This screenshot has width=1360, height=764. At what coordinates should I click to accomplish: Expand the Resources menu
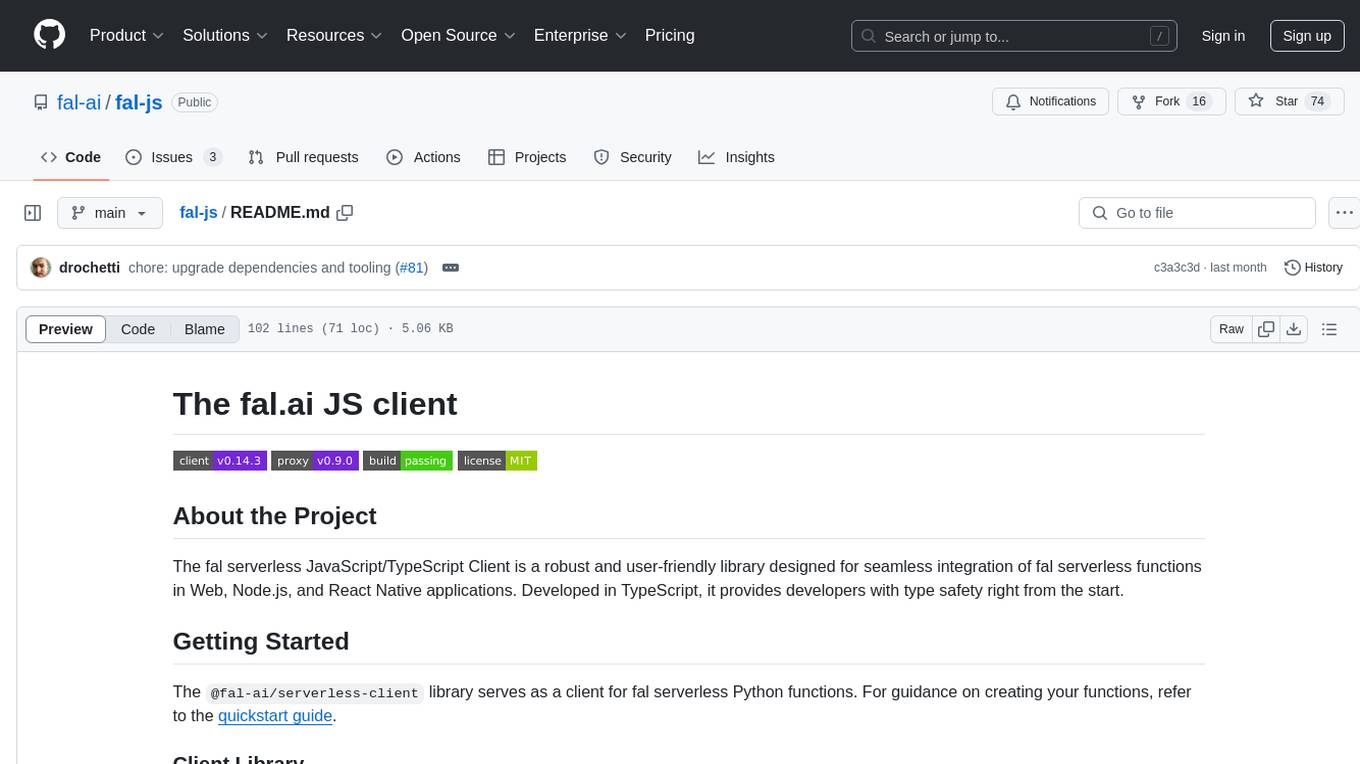pos(334,35)
